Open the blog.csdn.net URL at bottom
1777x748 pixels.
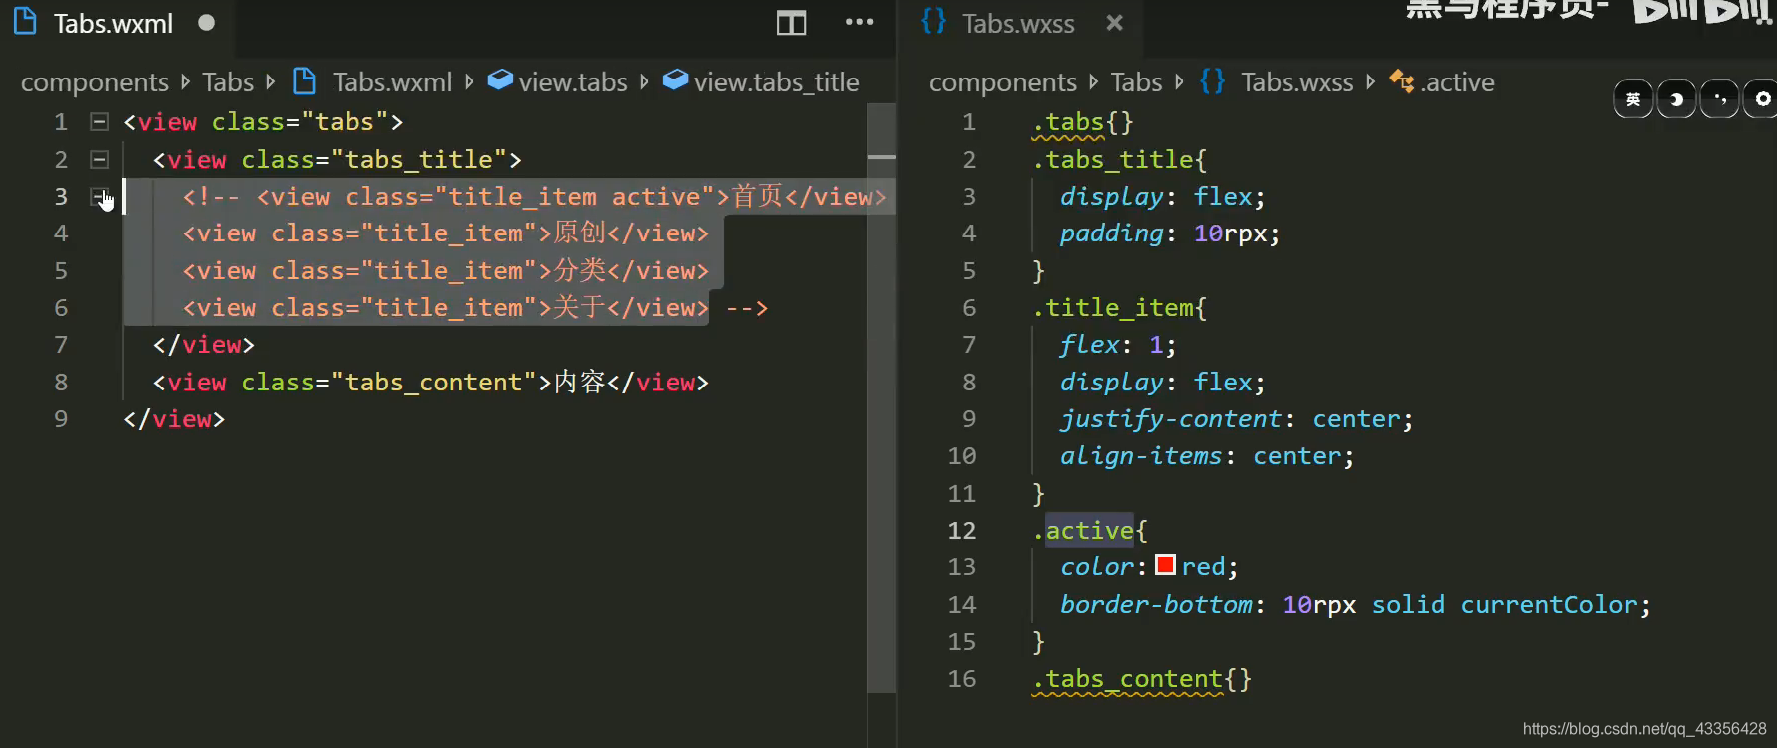point(1644,729)
